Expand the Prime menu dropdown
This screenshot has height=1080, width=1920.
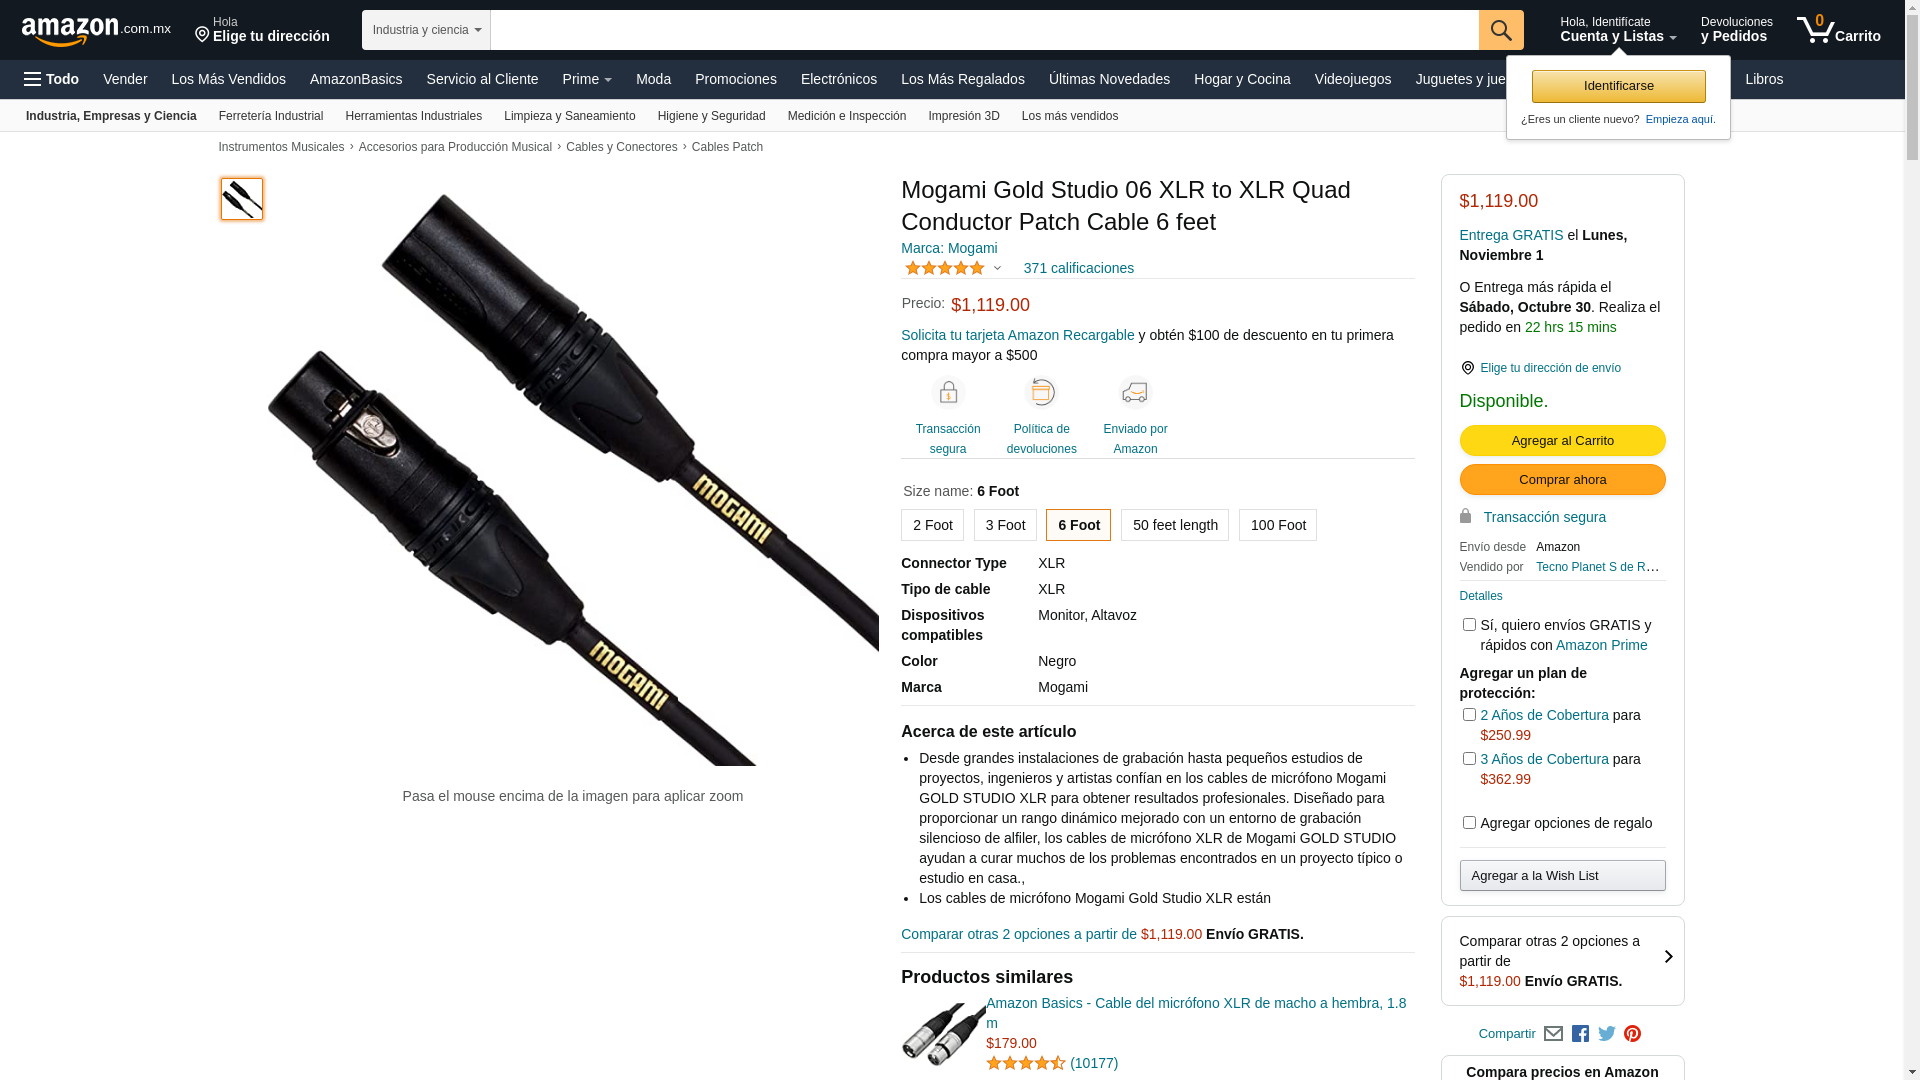click(x=587, y=79)
